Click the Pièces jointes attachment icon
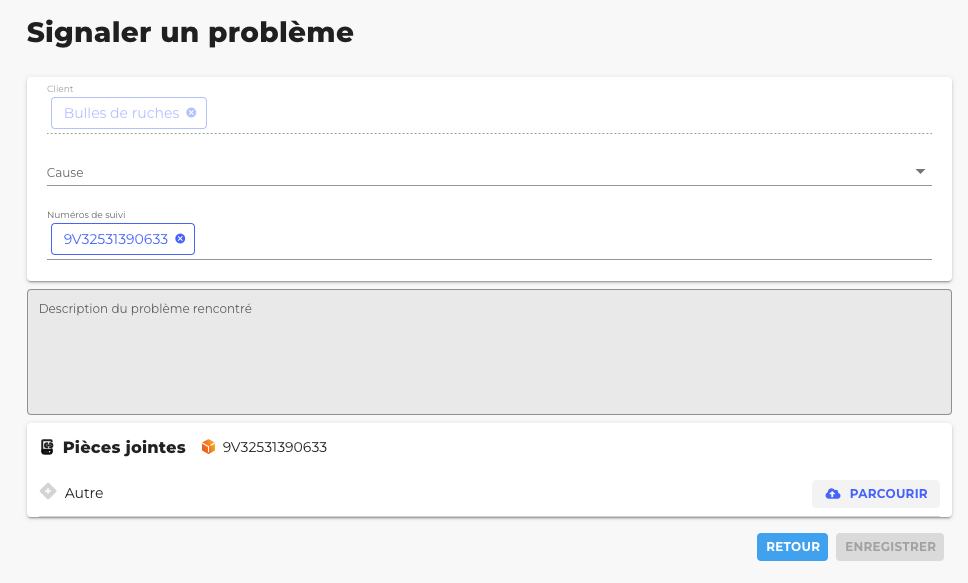Viewport: 968px width, 583px height. [x=47, y=447]
